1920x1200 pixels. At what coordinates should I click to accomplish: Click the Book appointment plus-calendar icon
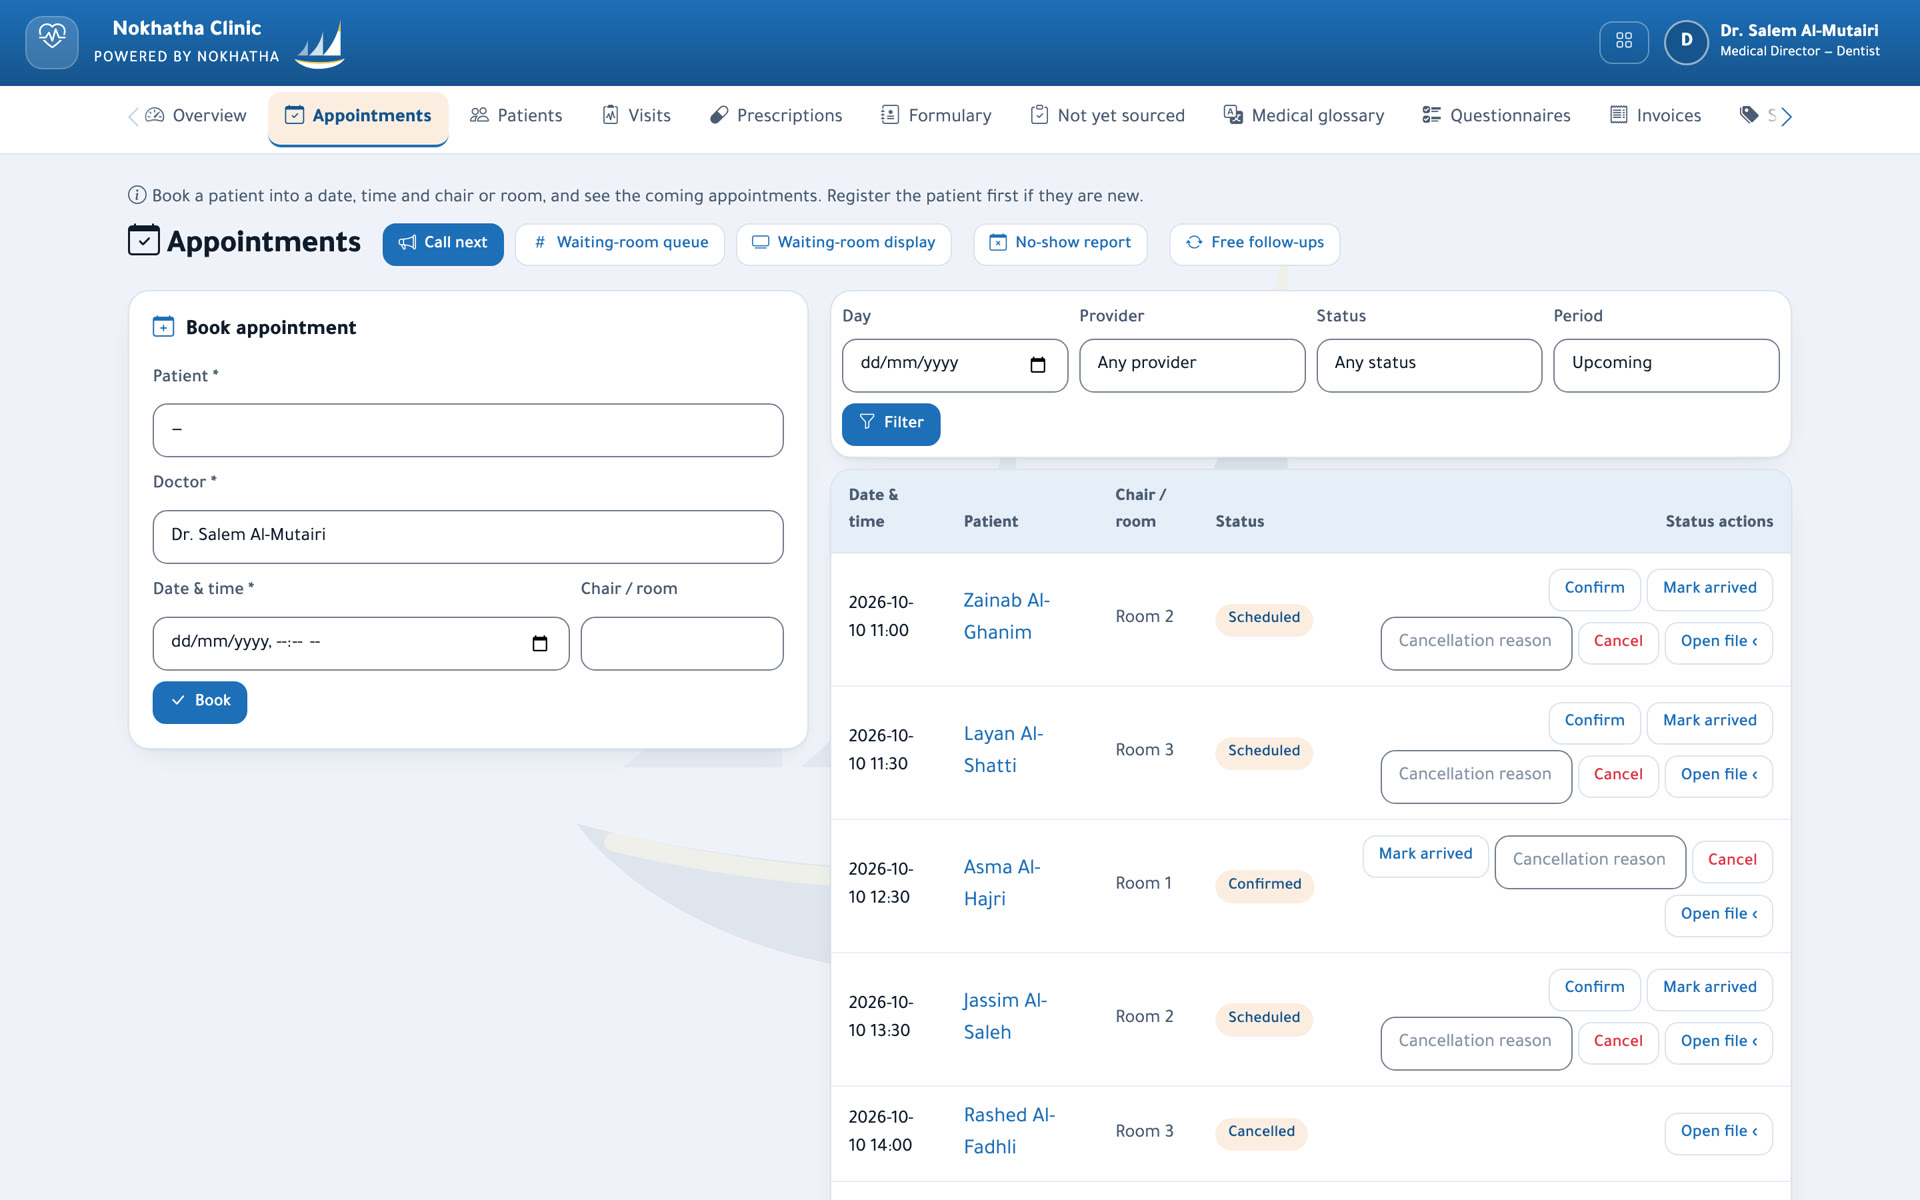[163, 327]
